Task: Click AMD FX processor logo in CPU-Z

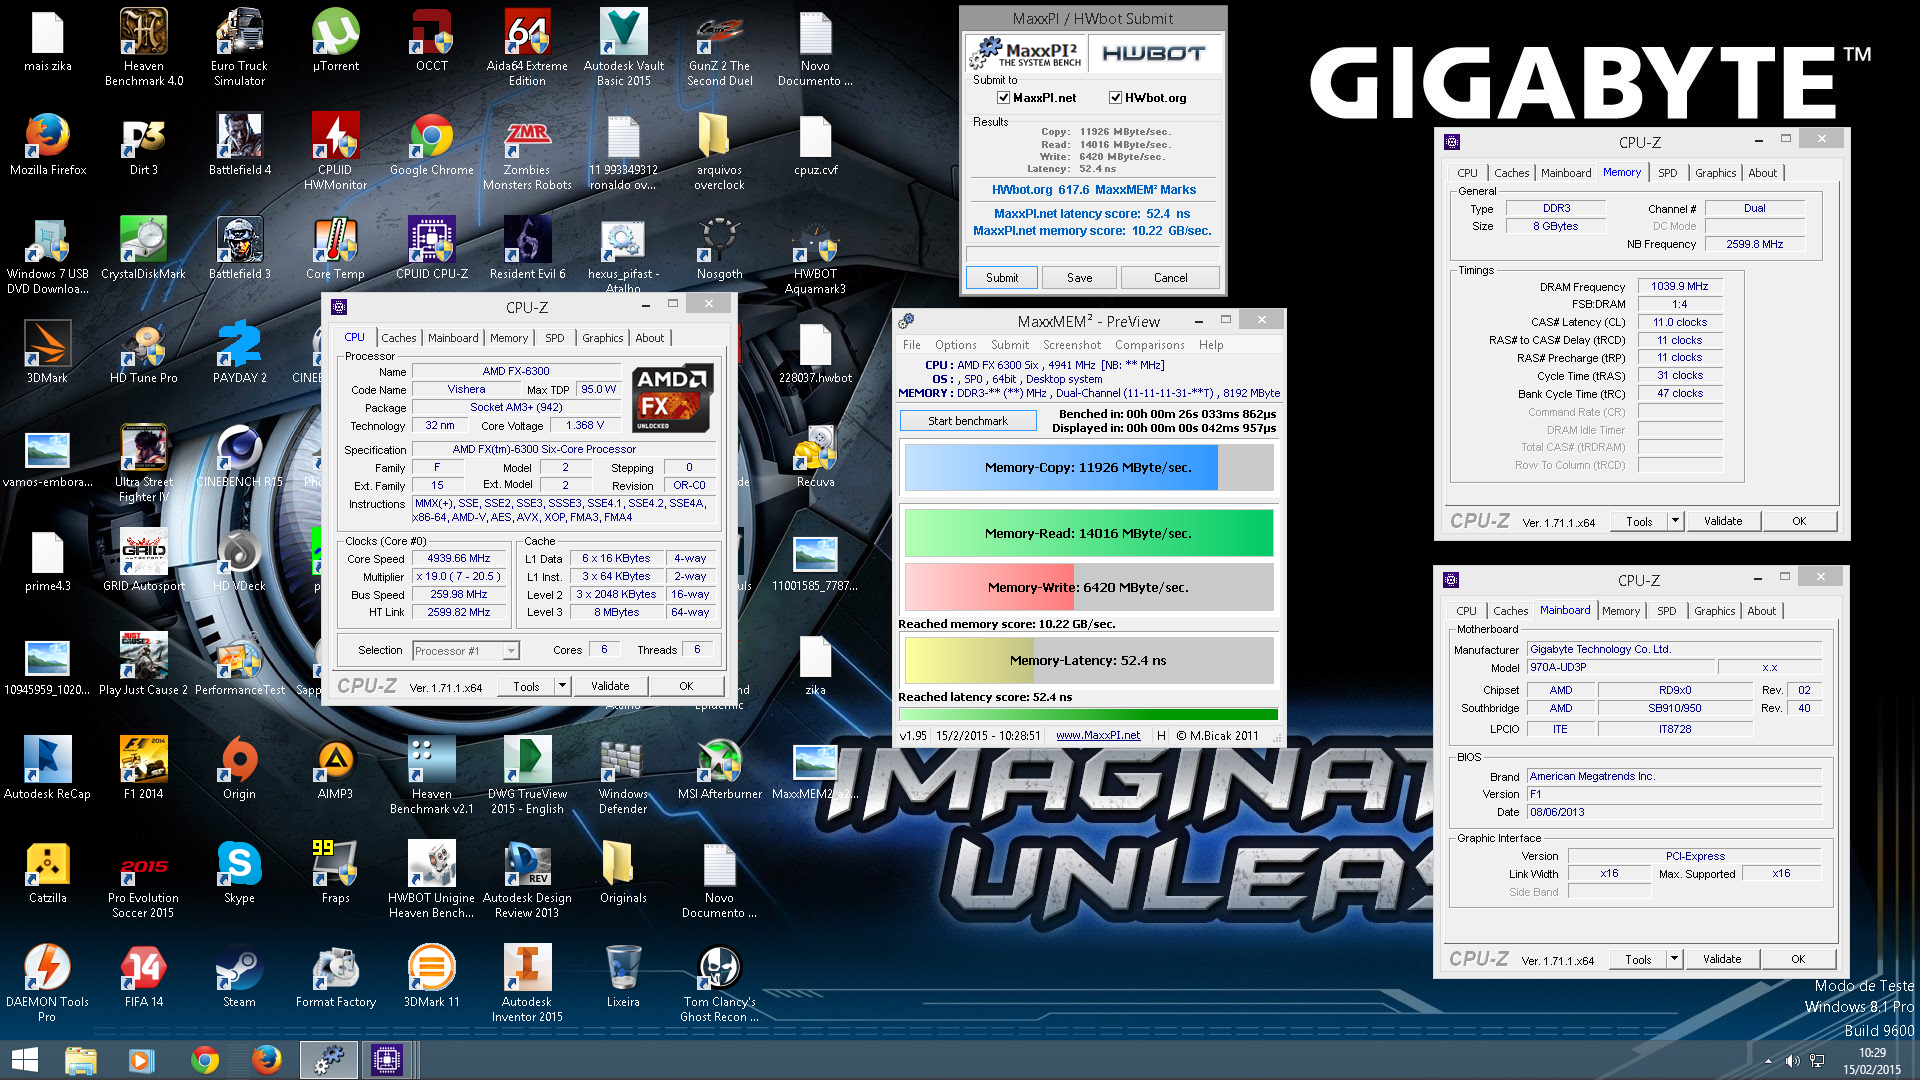Action: (x=673, y=398)
